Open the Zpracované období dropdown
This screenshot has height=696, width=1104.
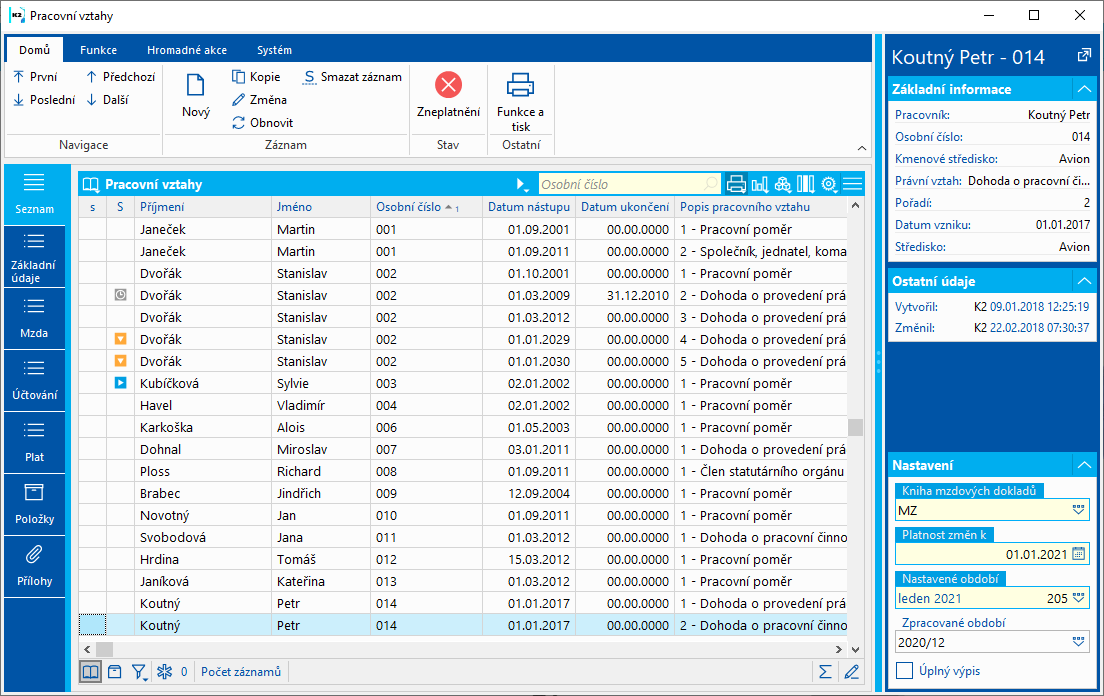click(1078, 642)
